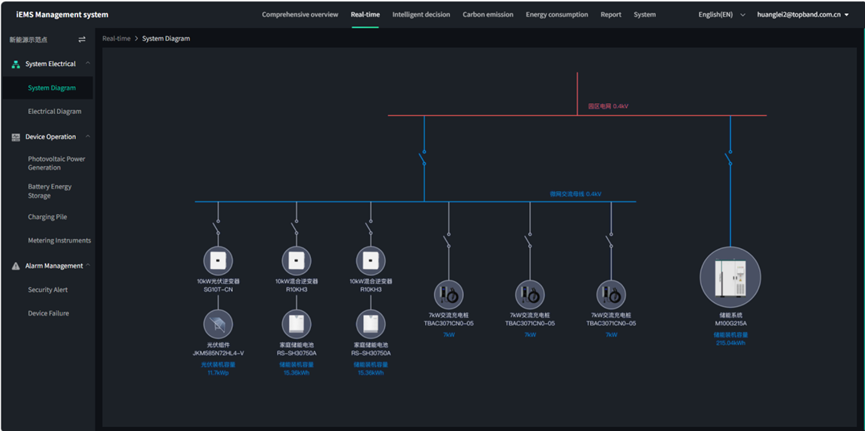
Task: Toggle the breaker switch above the SG10T-CN inverter
Action: (x=216, y=227)
